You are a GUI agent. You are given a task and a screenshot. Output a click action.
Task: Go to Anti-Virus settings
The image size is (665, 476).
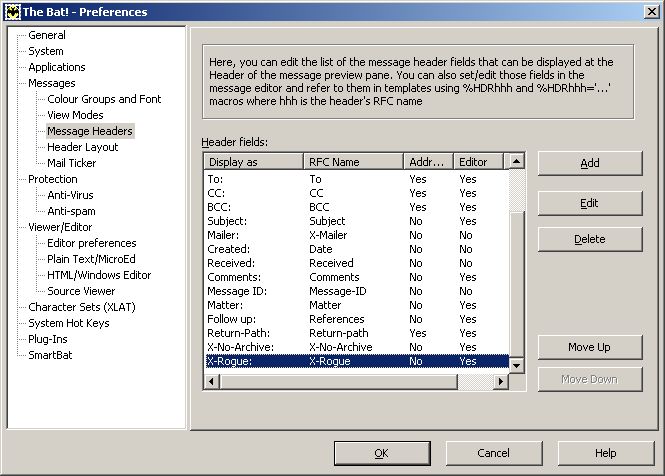(70, 195)
